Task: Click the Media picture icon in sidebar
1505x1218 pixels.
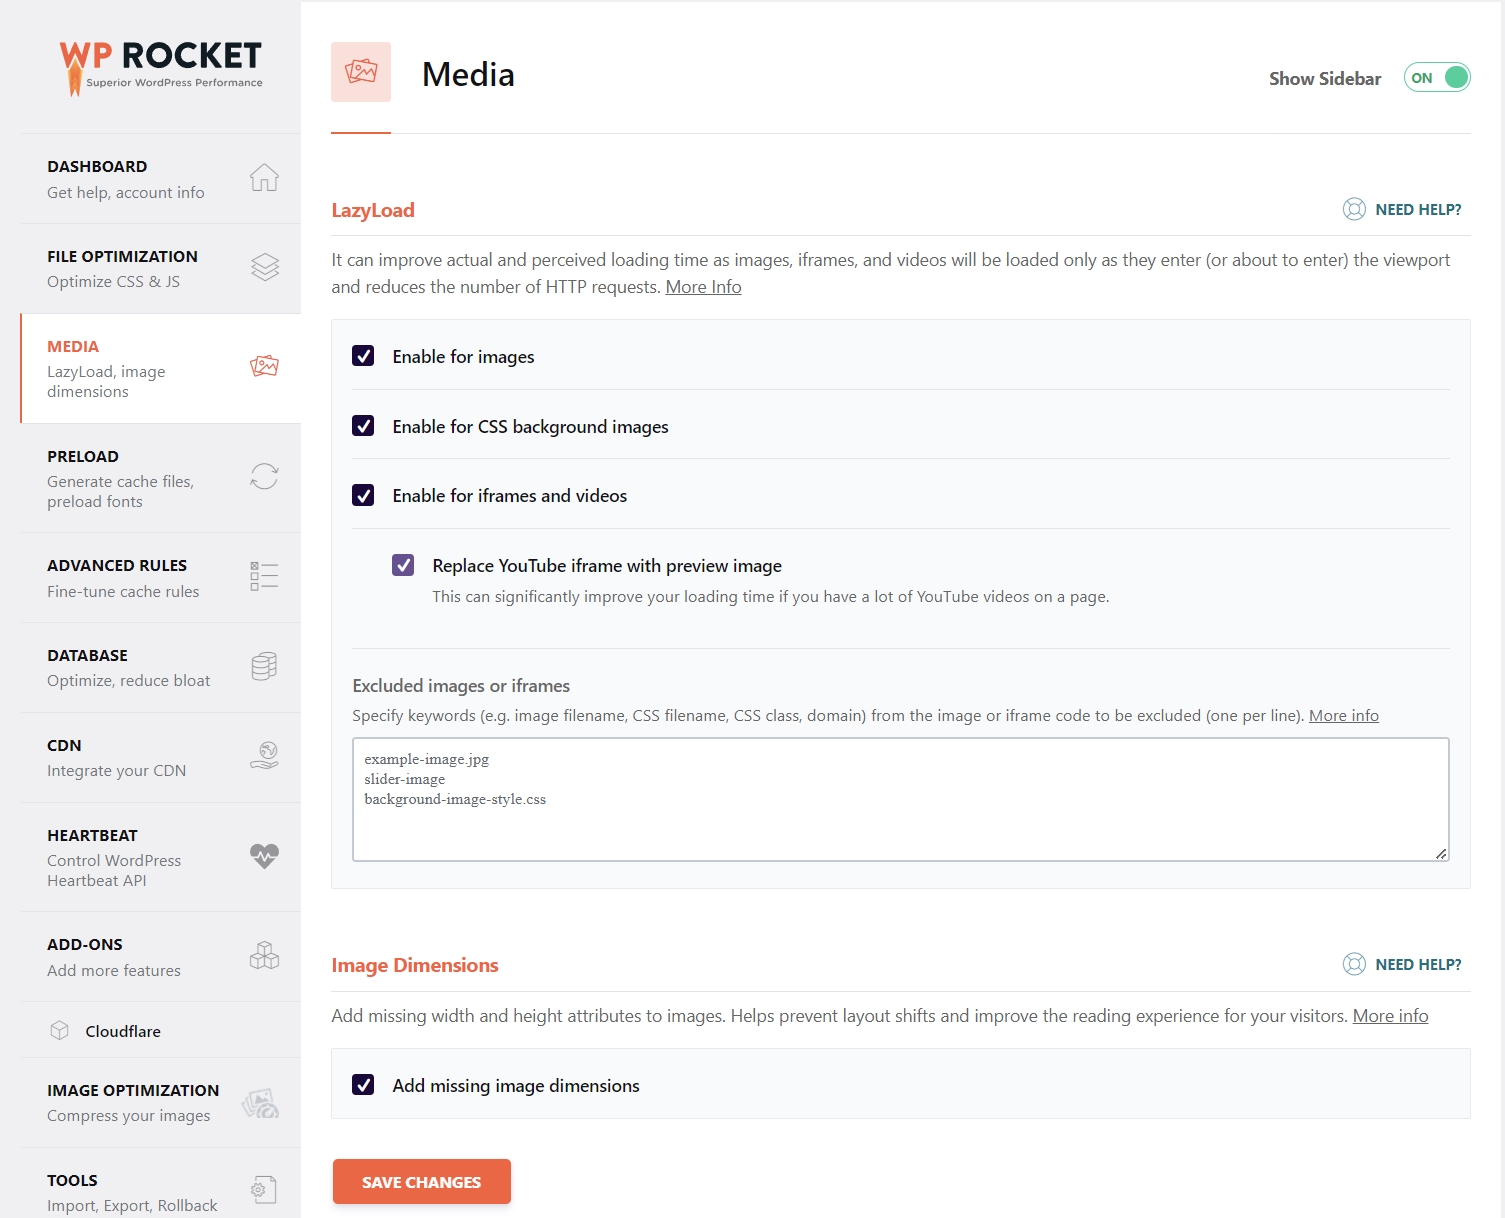Action: [x=264, y=367]
